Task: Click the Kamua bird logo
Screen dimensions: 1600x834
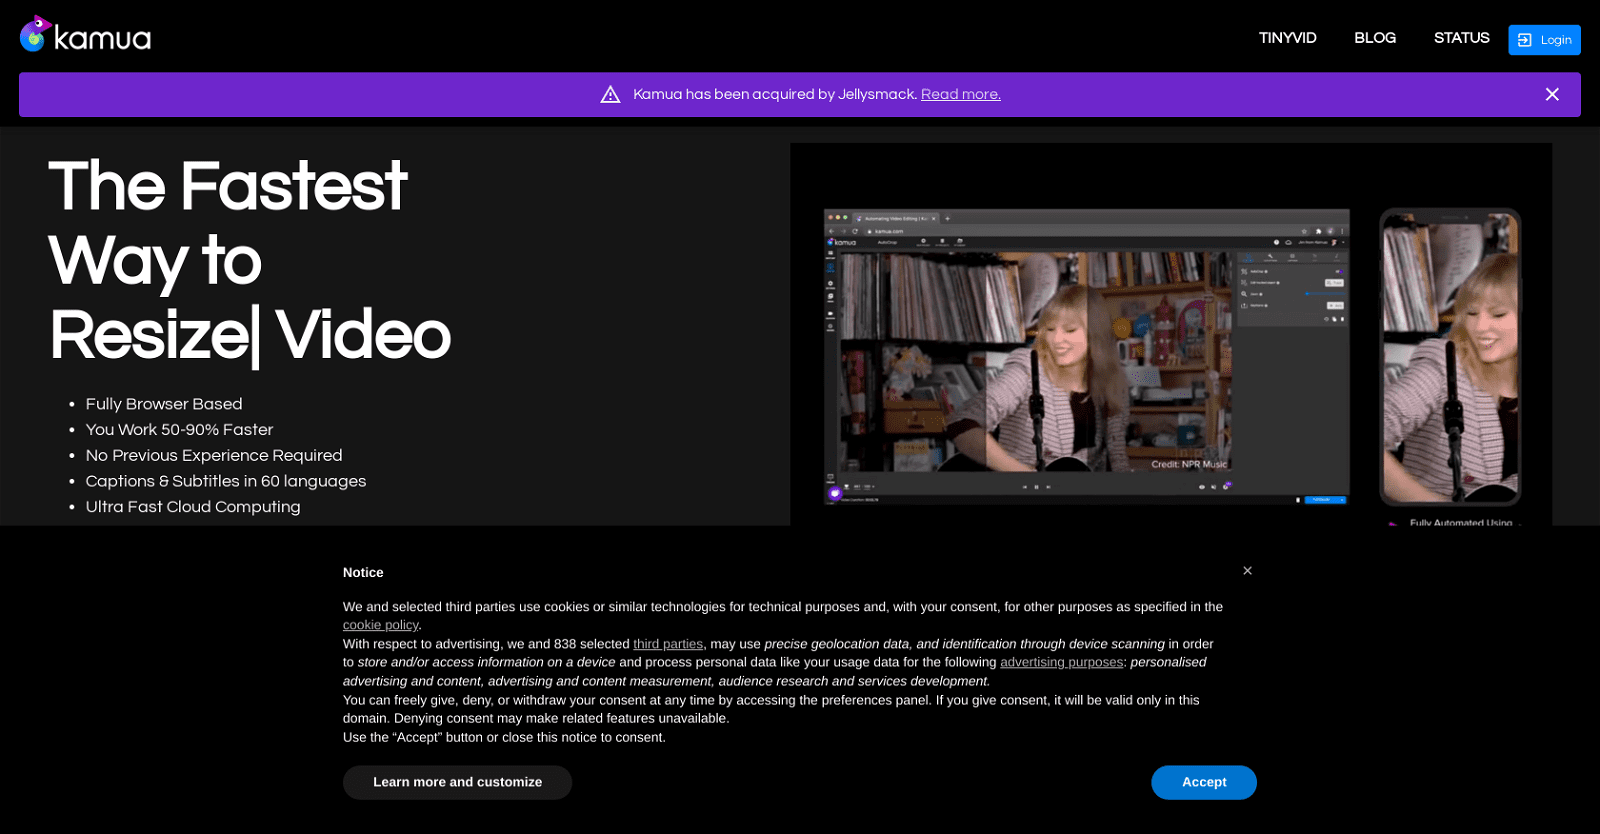Action: [35, 34]
